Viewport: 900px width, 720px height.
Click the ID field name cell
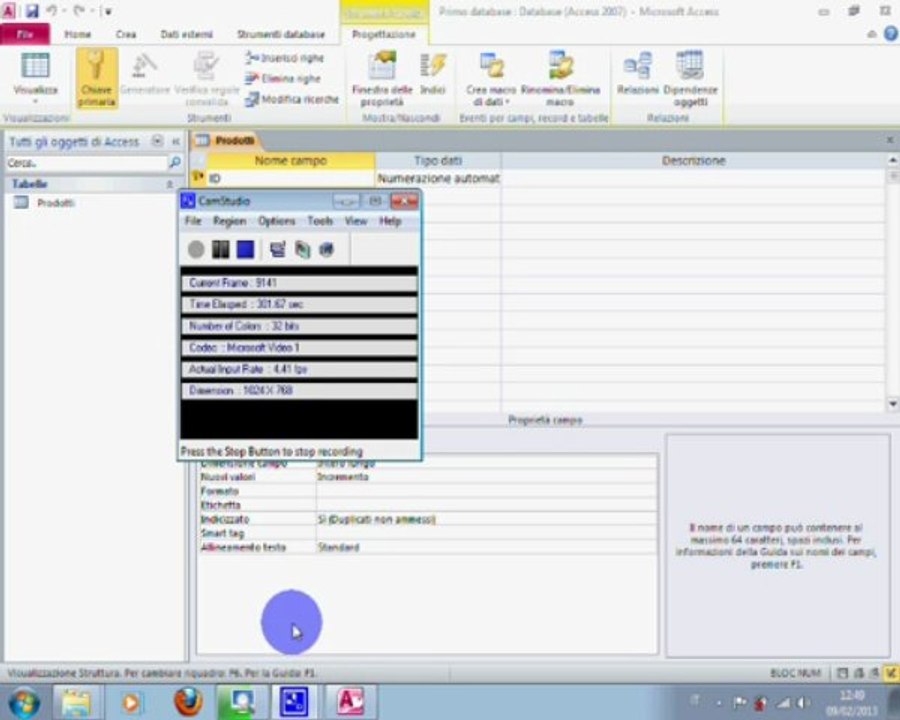[x=290, y=179]
